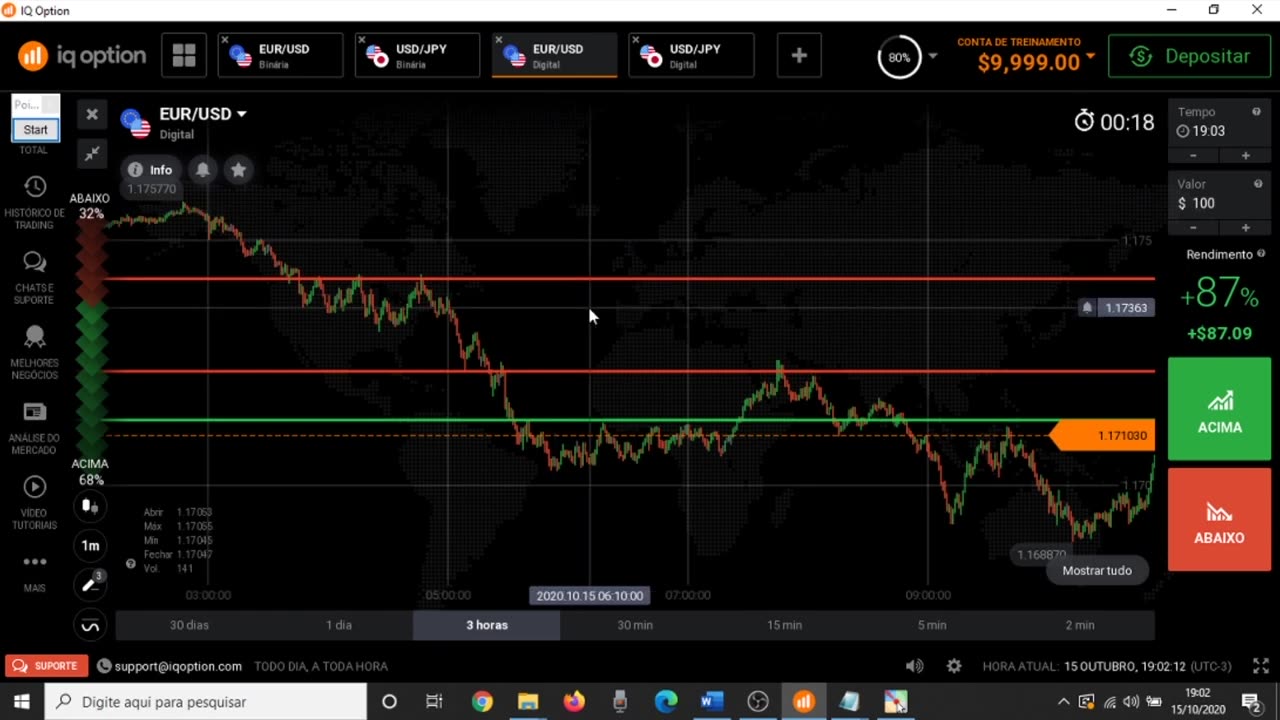This screenshot has height=720, width=1280.
Task: Increase expiration time with plus stepper
Action: click(1245, 156)
